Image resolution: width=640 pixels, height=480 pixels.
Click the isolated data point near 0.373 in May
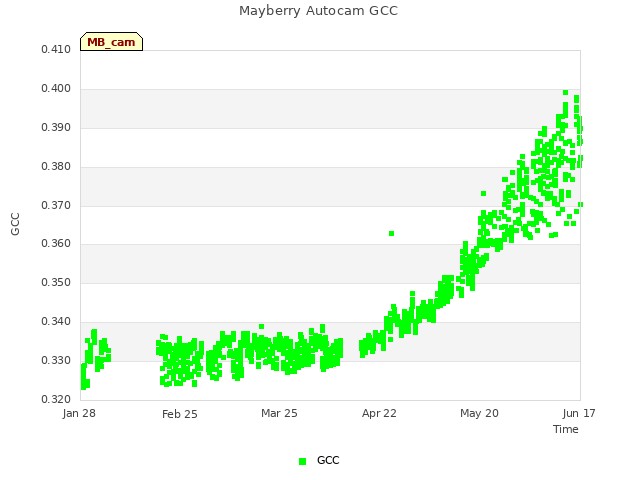coord(483,193)
